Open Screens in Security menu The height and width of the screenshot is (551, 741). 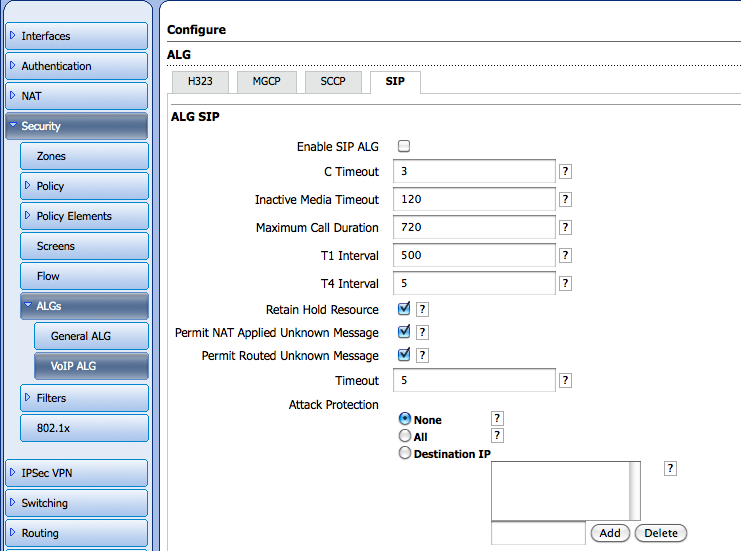(84, 246)
